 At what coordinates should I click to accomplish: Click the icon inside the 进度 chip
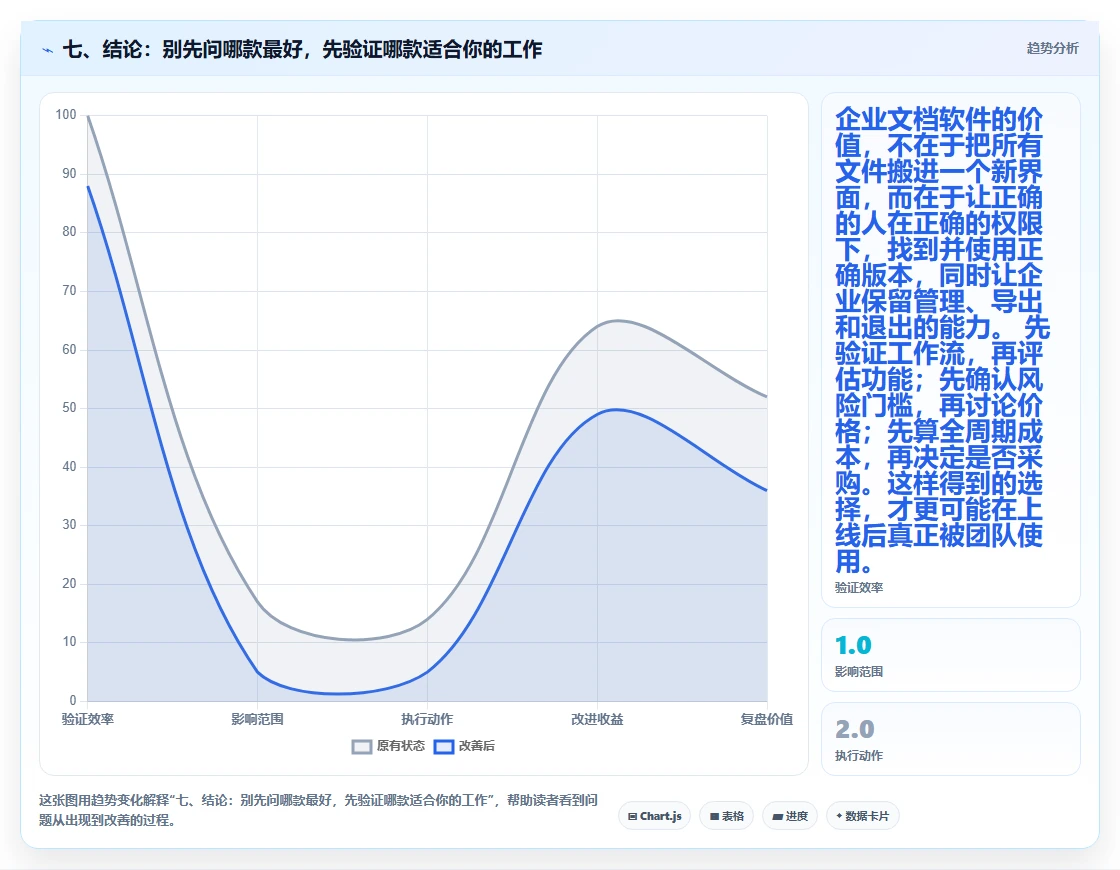point(777,816)
